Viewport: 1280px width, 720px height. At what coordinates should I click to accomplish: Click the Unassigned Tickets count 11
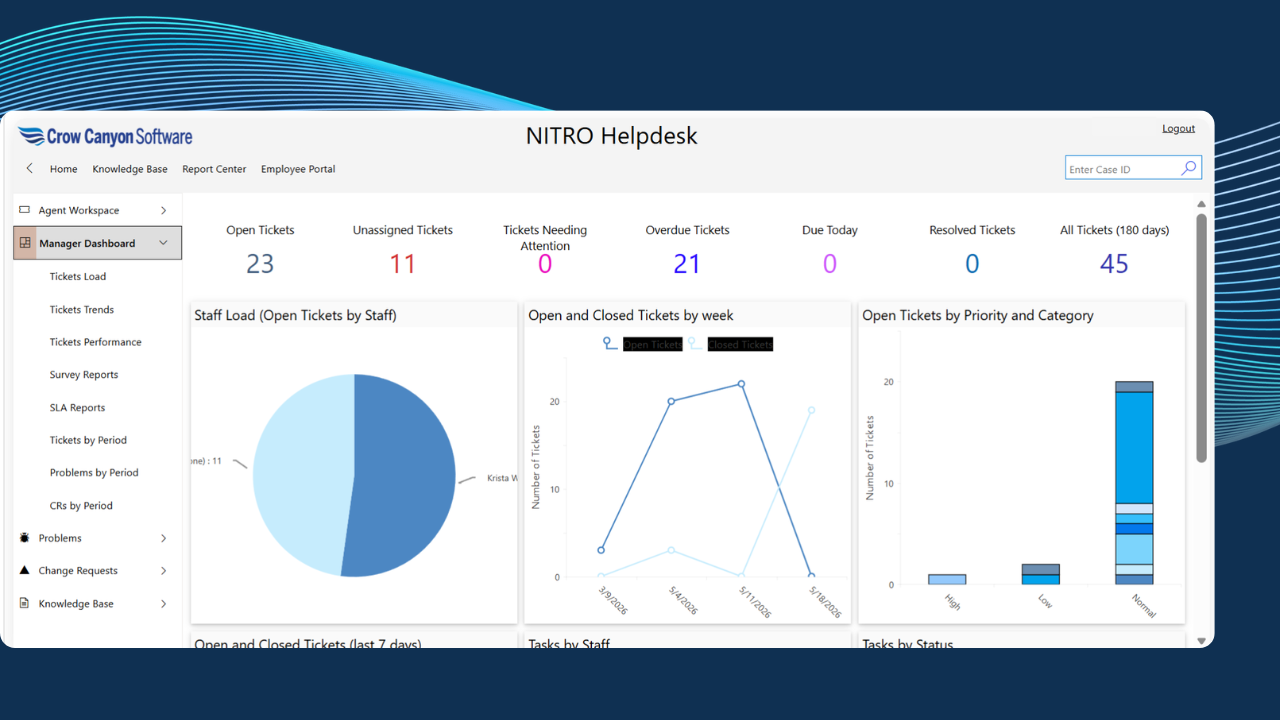[402, 264]
